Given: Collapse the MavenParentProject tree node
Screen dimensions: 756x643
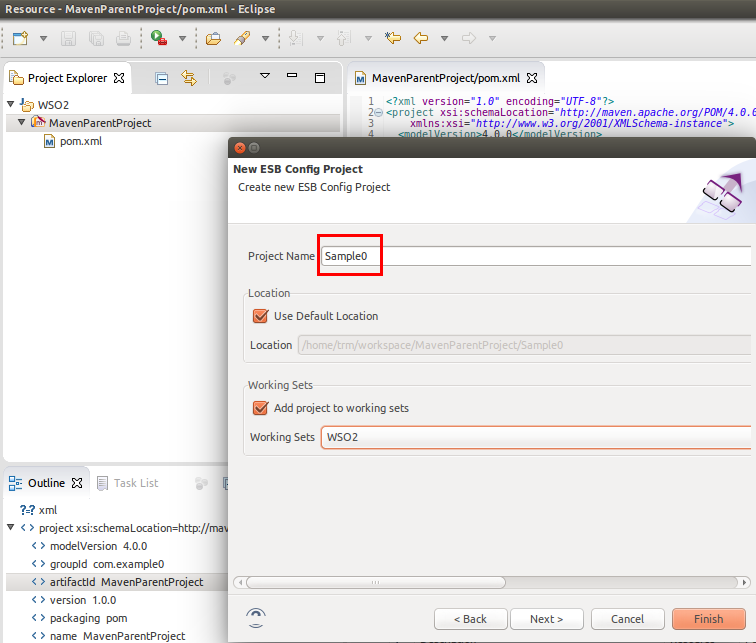Looking at the screenshot, I should coord(22,123).
